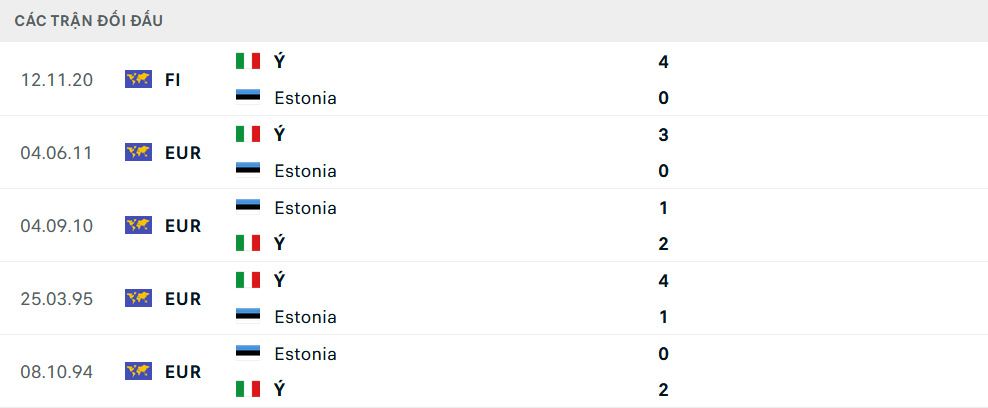The height and width of the screenshot is (408, 988).
Task: Click the world map icon for 08.10.94 match
Action: tap(138, 371)
